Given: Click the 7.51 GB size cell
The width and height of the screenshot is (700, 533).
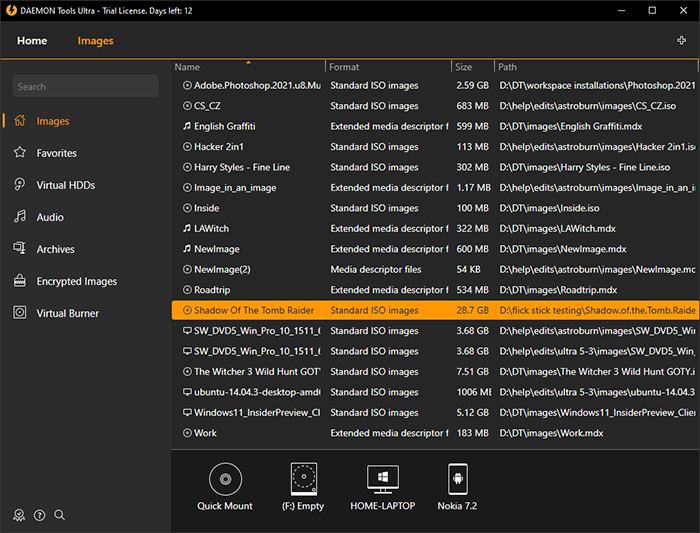Looking at the screenshot, I should pyautogui.click(x=472, y=372).
